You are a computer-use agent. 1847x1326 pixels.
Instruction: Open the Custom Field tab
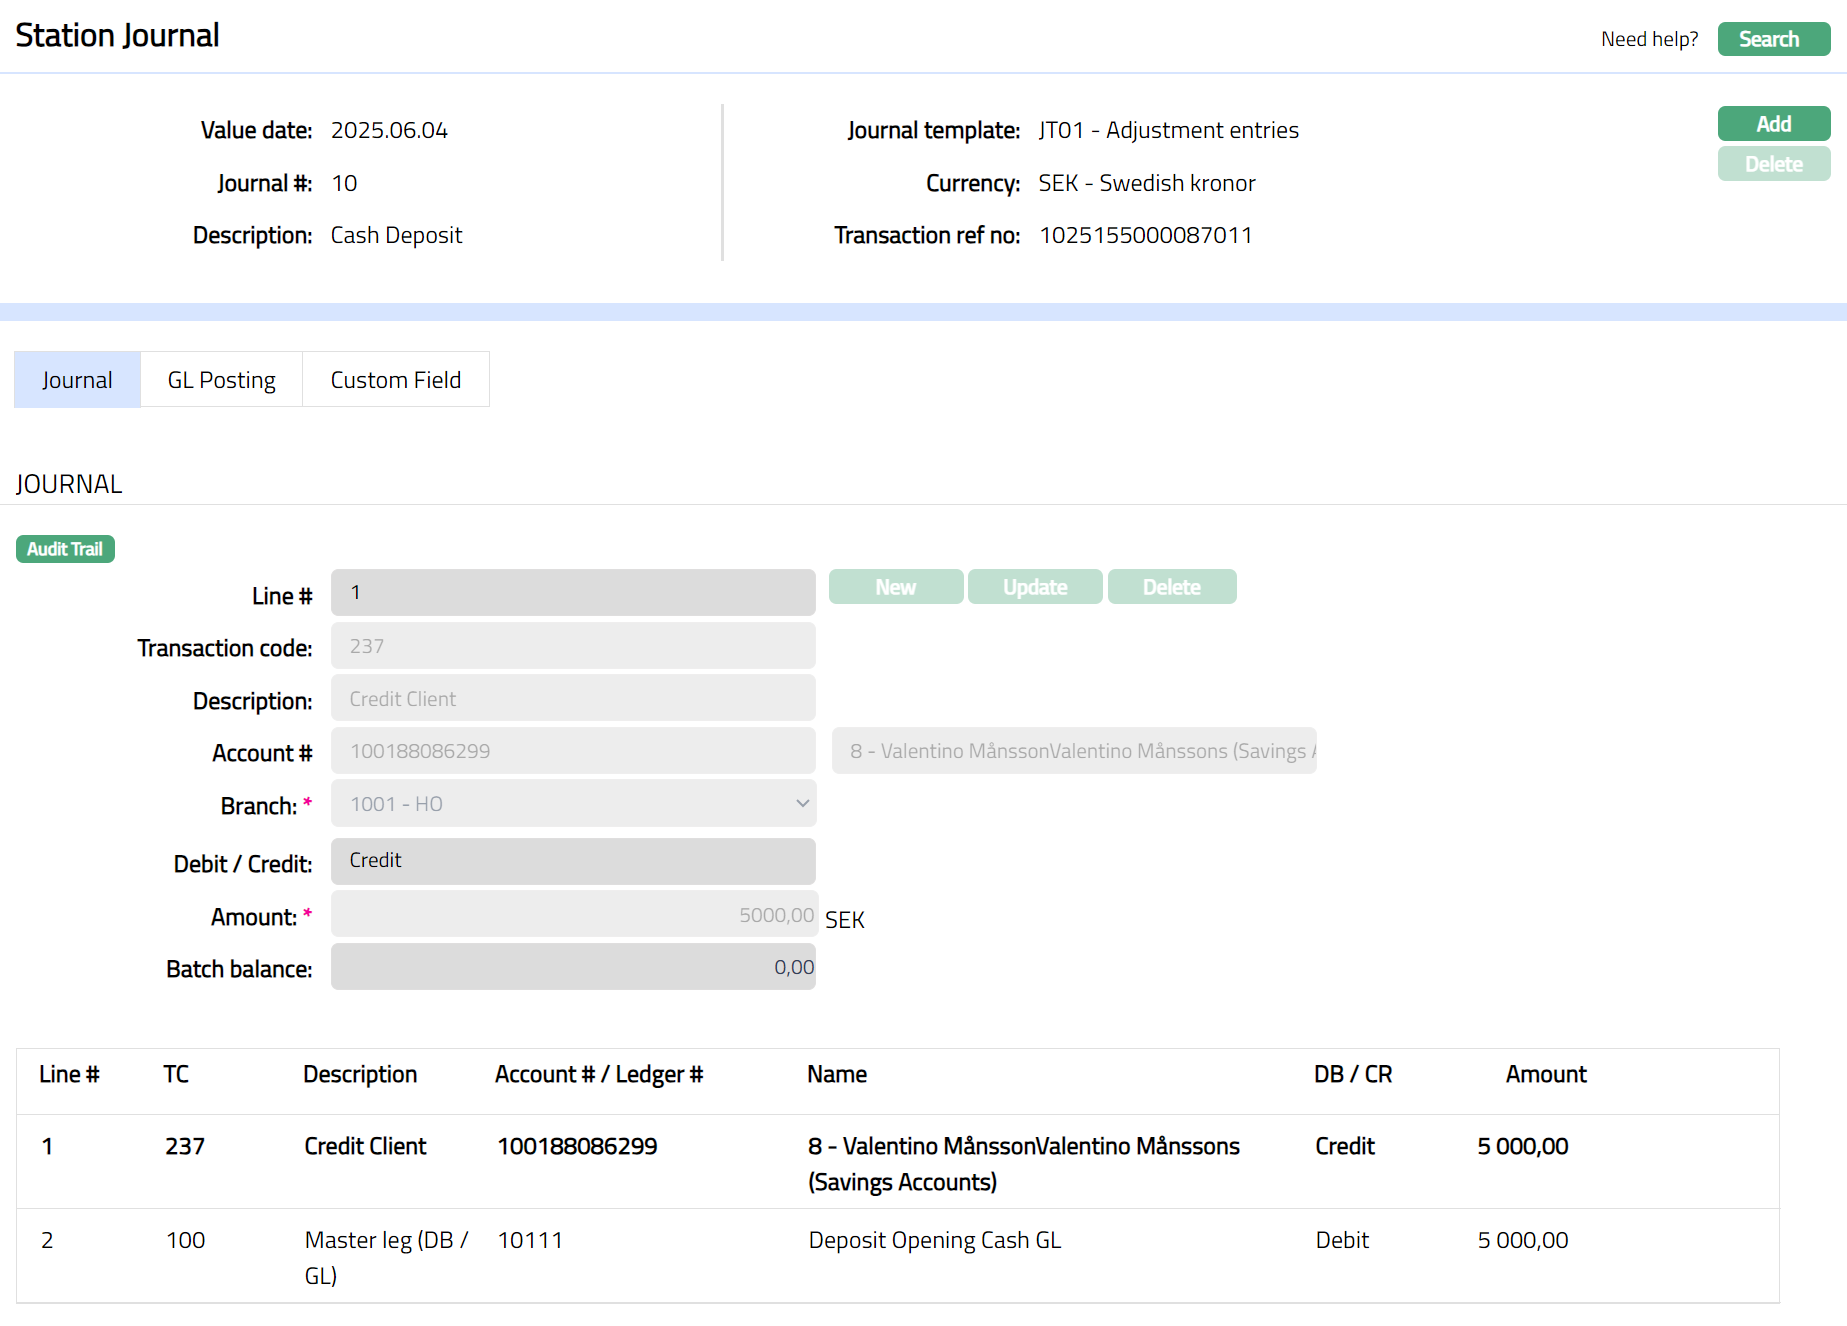(395, 380)
